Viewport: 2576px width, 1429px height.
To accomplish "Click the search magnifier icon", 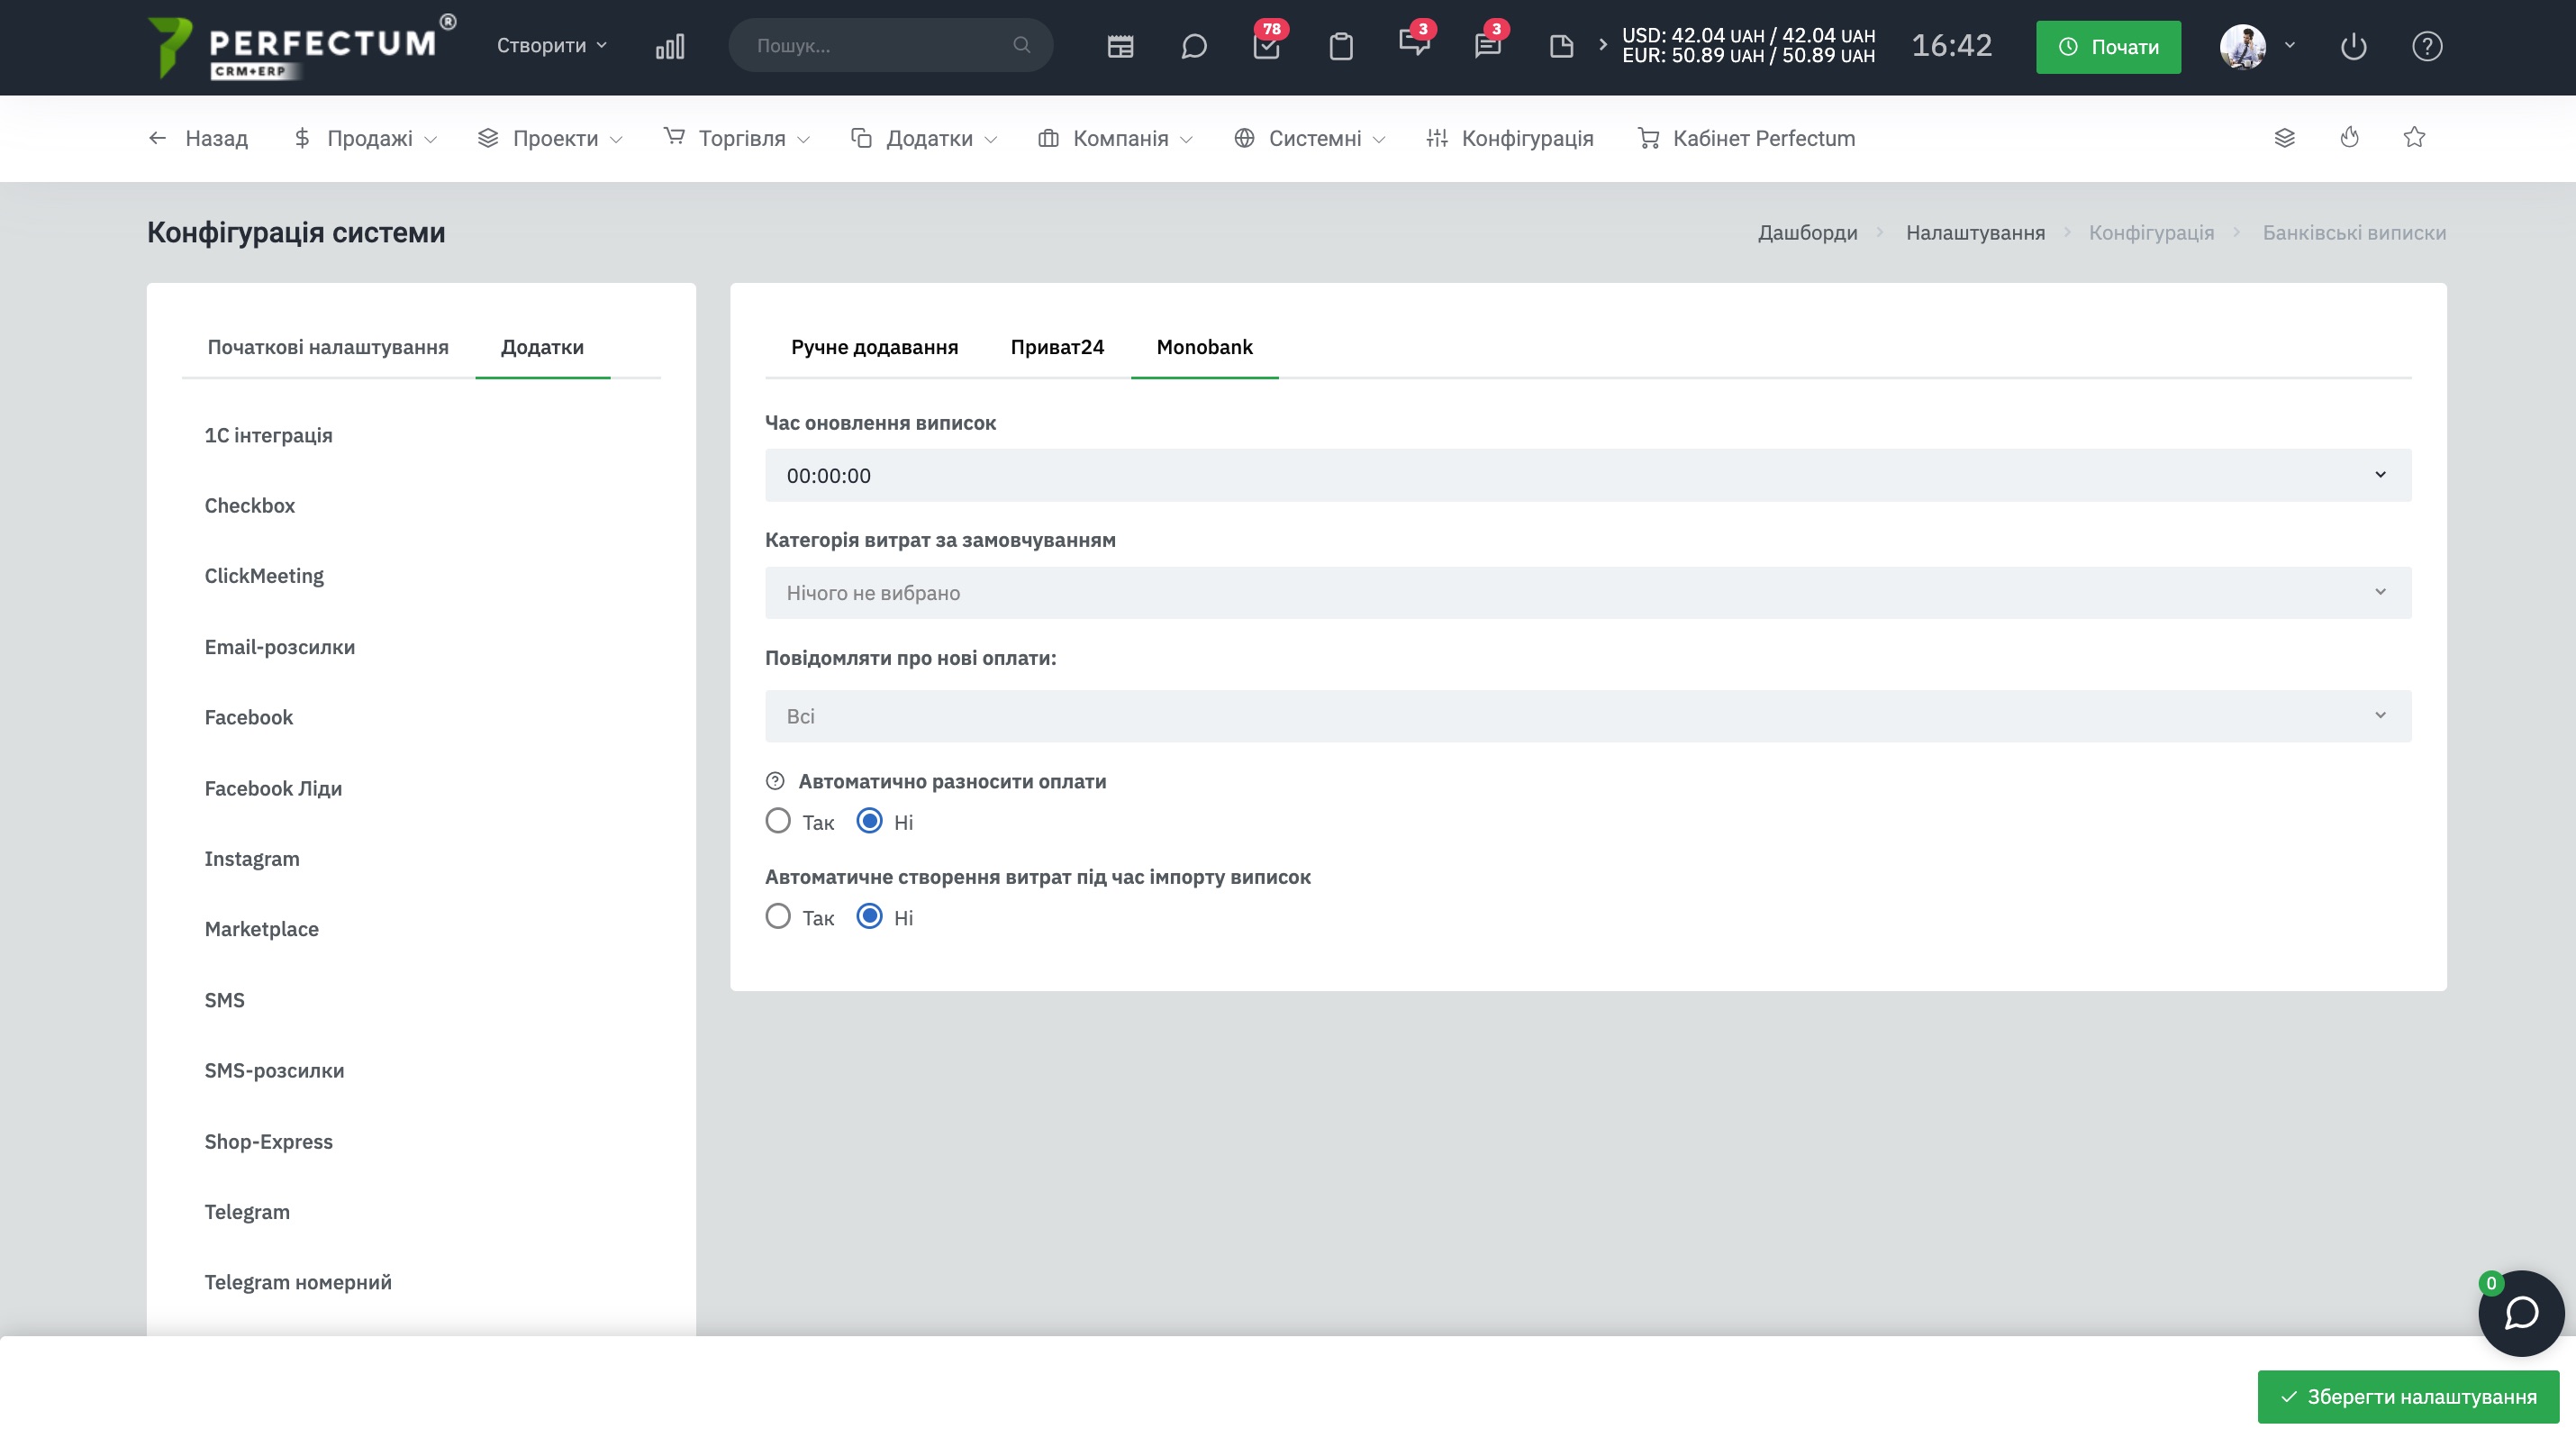I will [x=1021, y=45].
